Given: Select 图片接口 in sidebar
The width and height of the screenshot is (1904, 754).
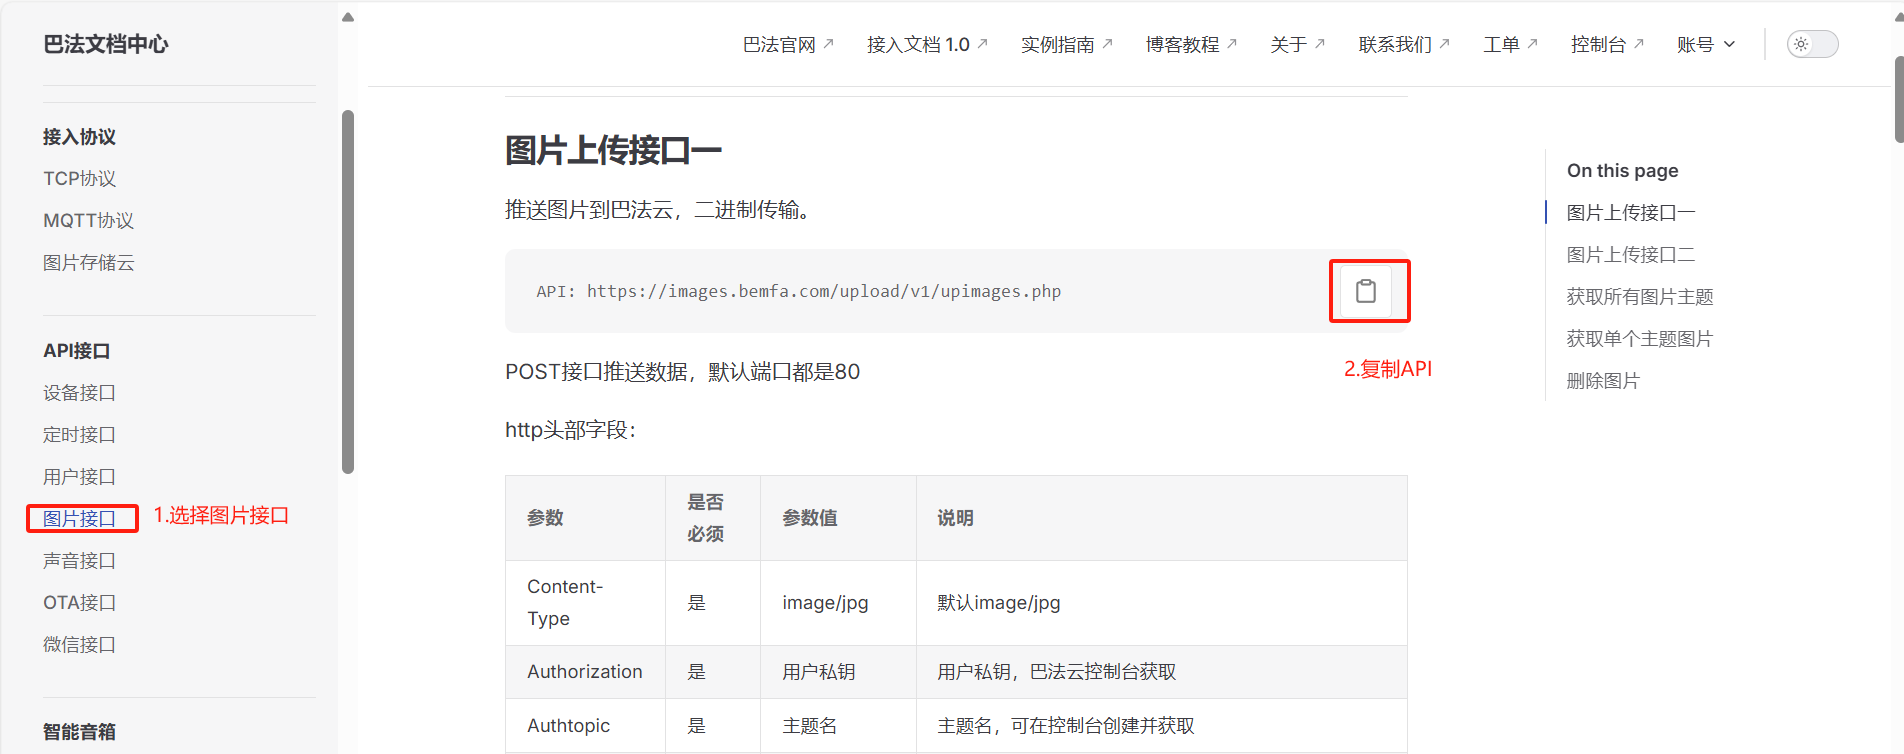Looking at the screenshot, I should coord(80,518).
